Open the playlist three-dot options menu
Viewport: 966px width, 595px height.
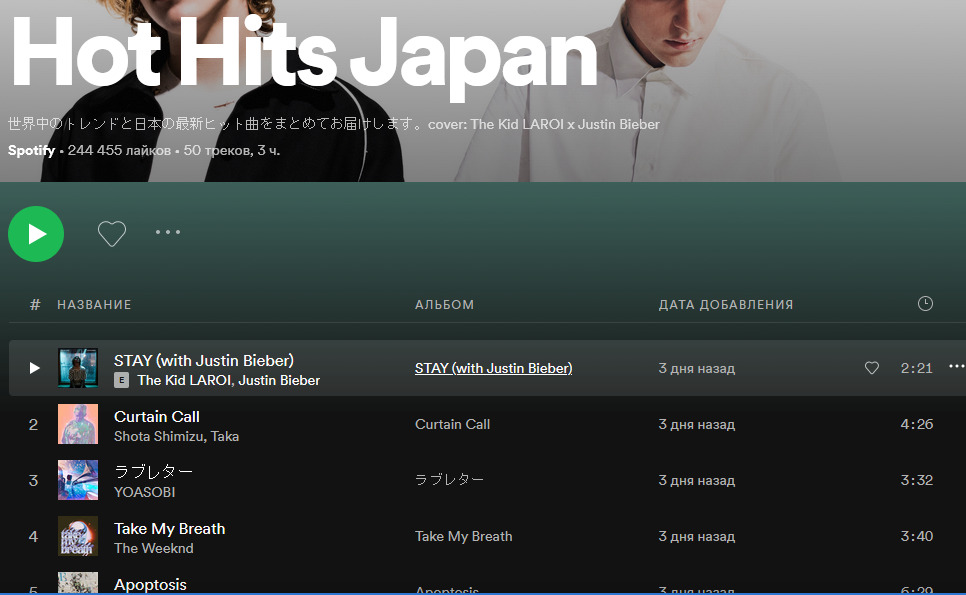coord(168,233)
